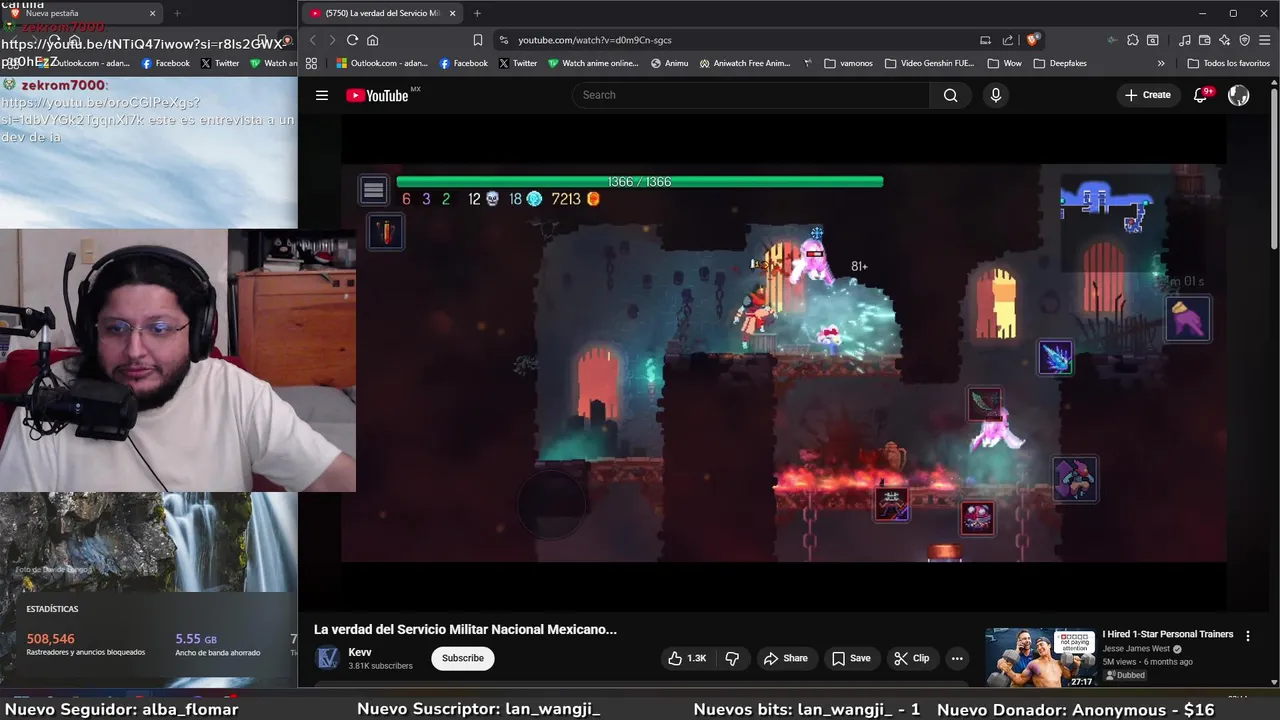This screenshot has height=720, width=1280.
Task: Reload the YouTube page
Action: click(352, 40)
